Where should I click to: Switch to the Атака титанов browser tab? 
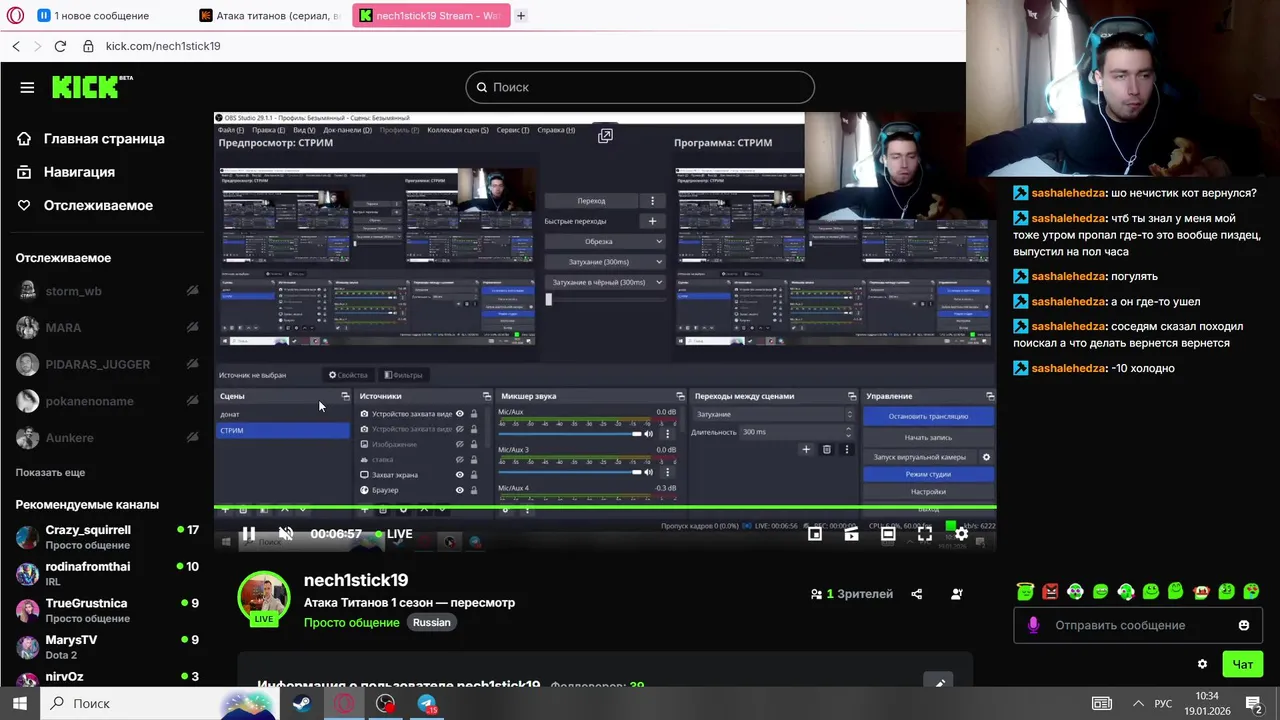point(270,15)
